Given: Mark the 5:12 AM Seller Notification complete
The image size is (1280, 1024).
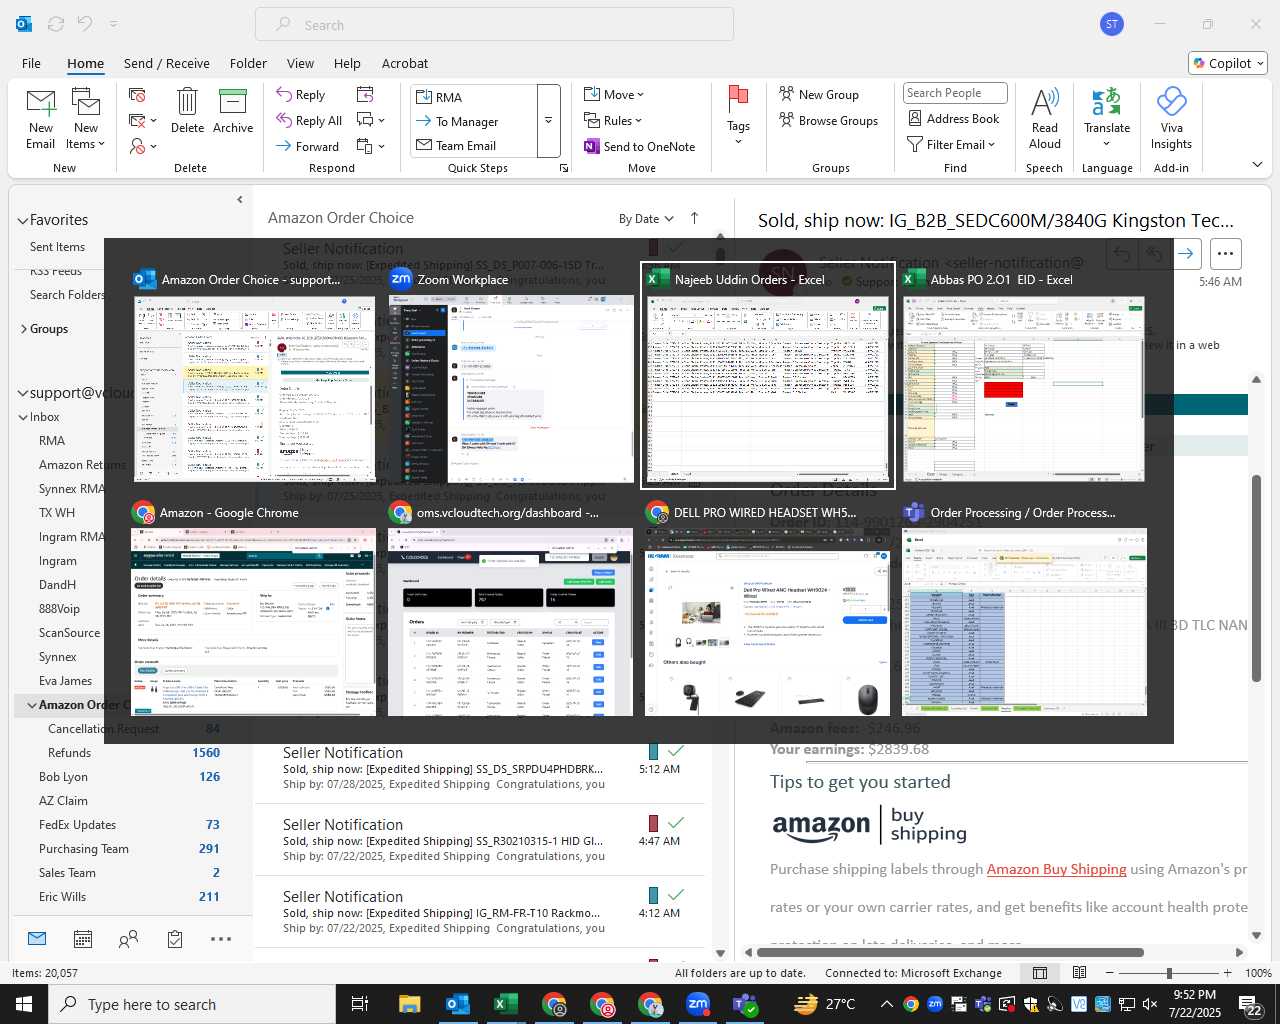Looking at the screenshot, I should (x=676, y=751).
